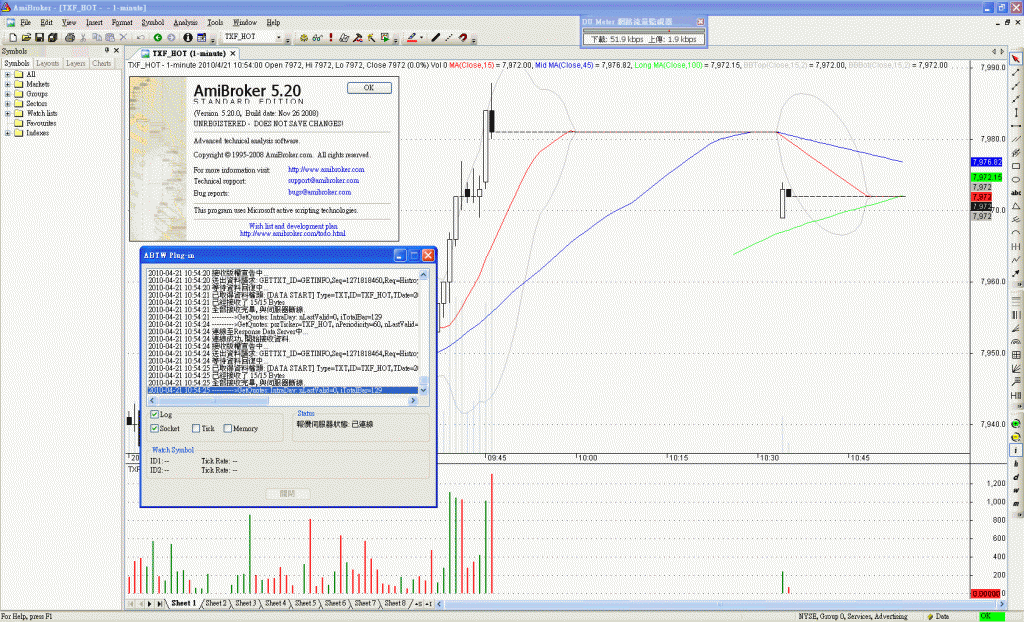The image size is (1024, 622).
Task: Select the highlighted last log line
Action: click(283, 390)
